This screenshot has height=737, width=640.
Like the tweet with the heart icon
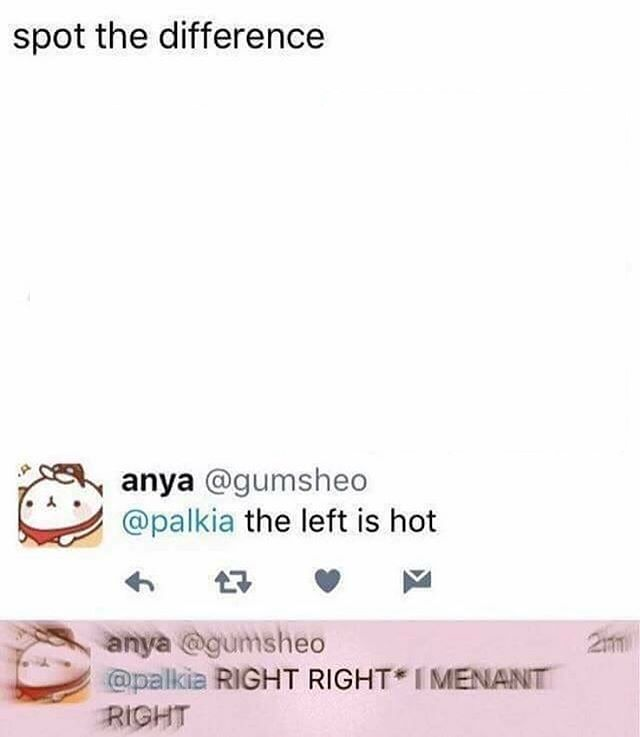pos(327,581)
